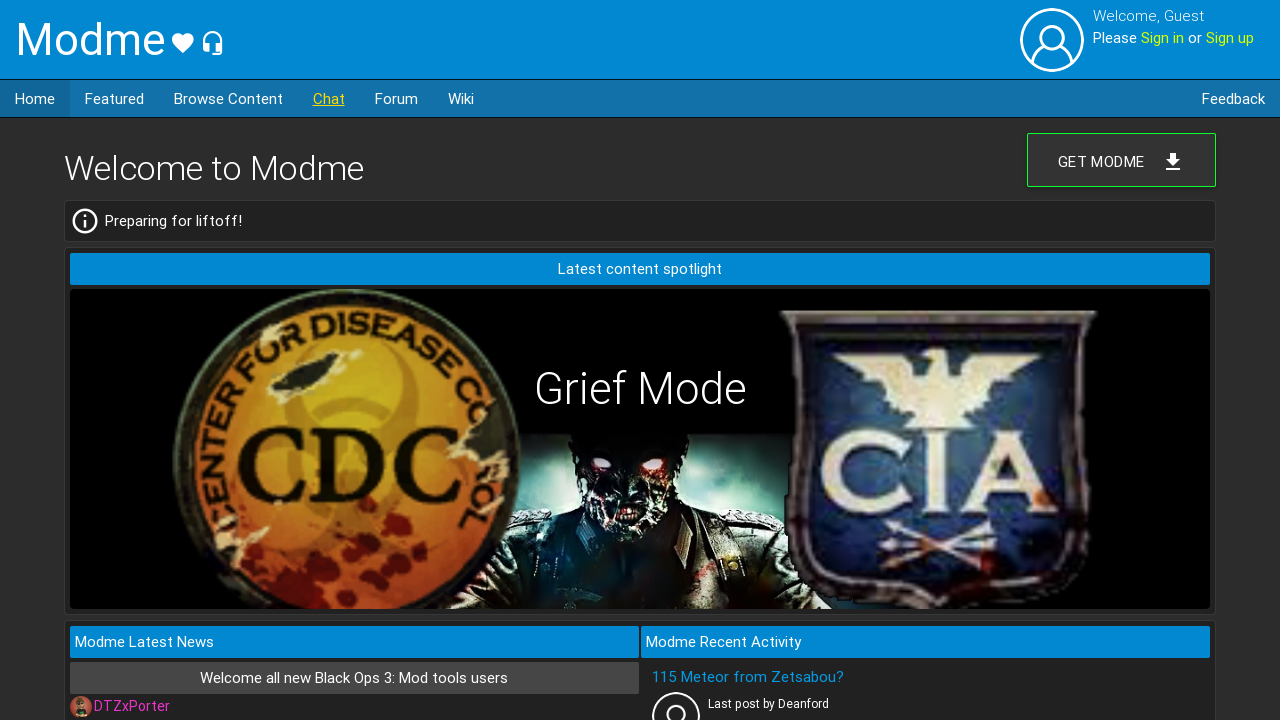1280x720 pixels.
Task: Open the guest user avatar icon
Action: (x=1052, y=40)
